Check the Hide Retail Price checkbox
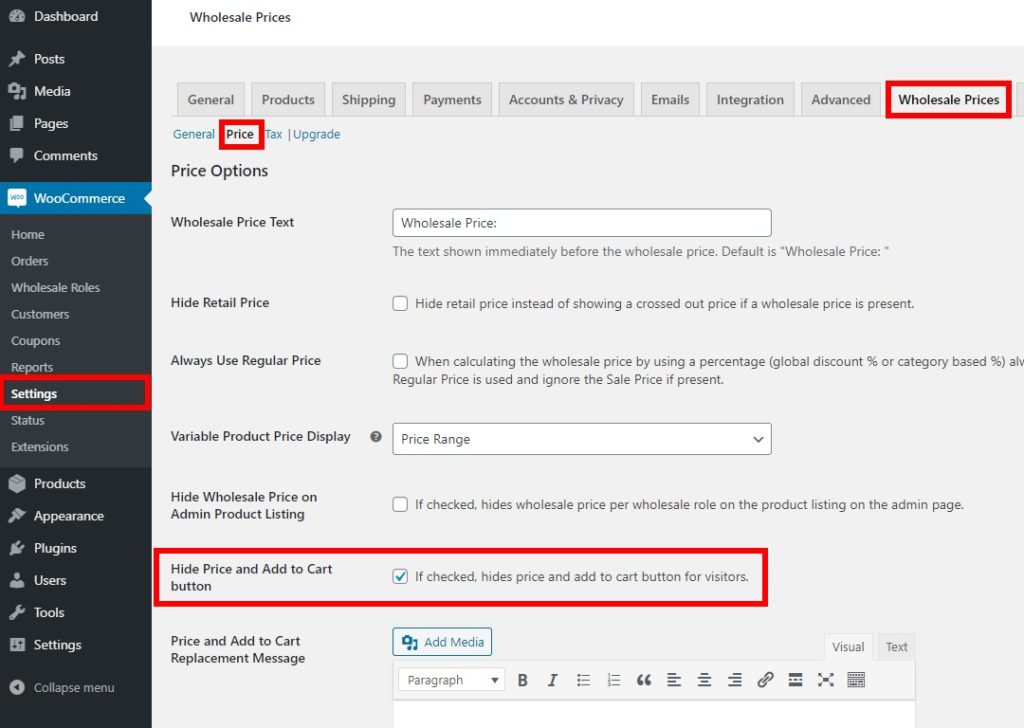 400,303
